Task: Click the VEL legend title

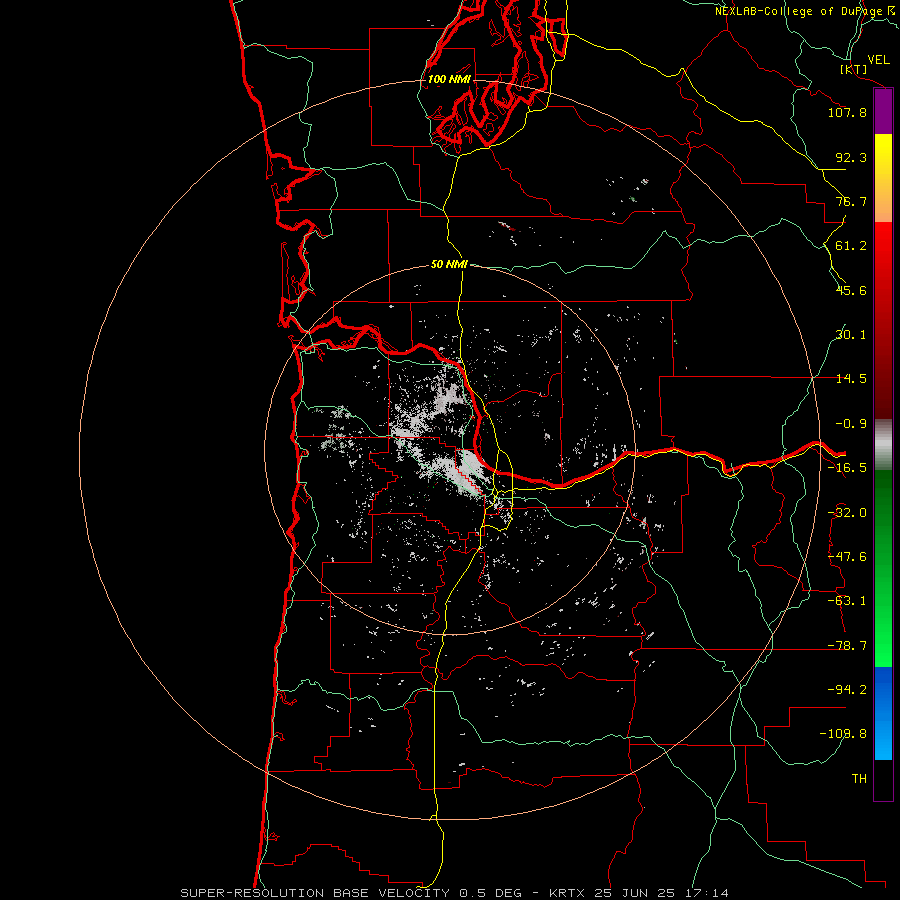Action: pyautogui.click(x=878, y=60)
